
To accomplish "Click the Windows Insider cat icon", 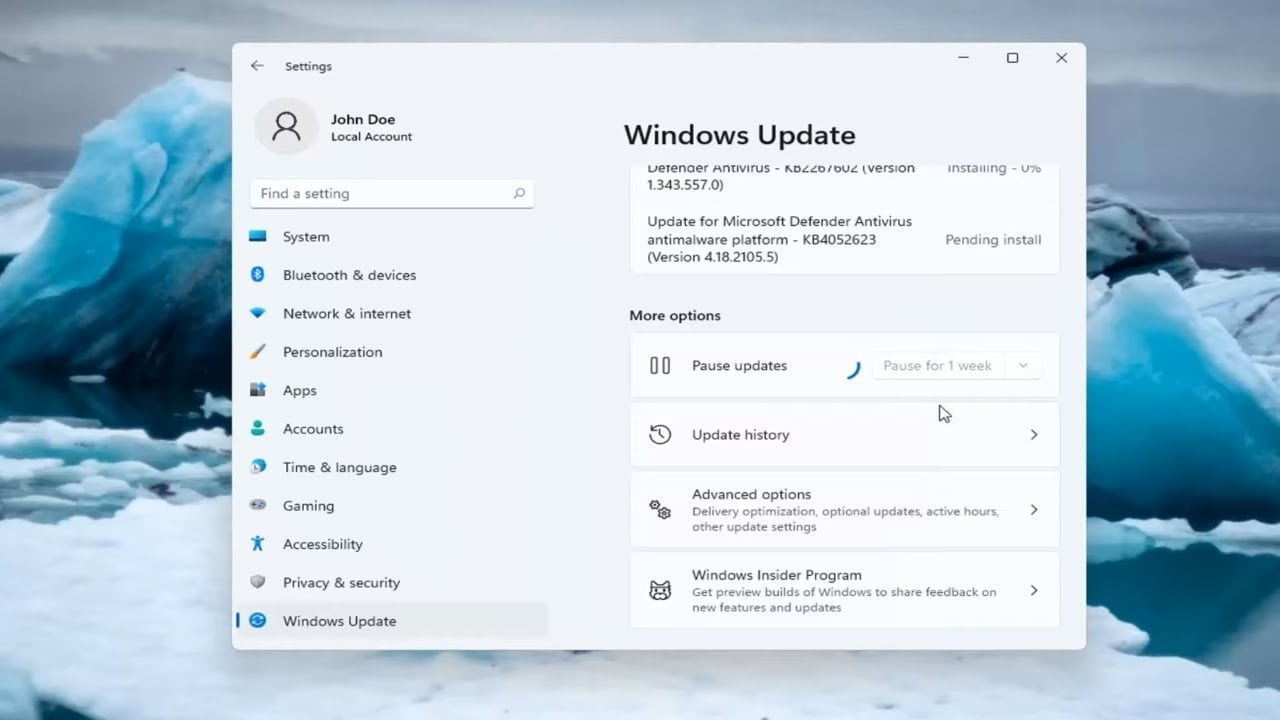I will click(x=660, y=591).
